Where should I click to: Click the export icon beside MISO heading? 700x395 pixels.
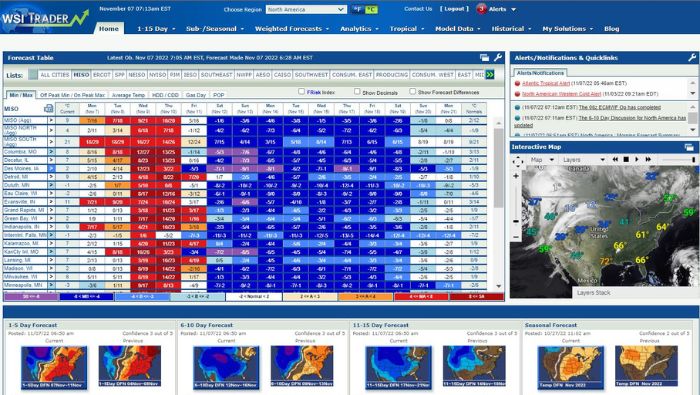48,108
